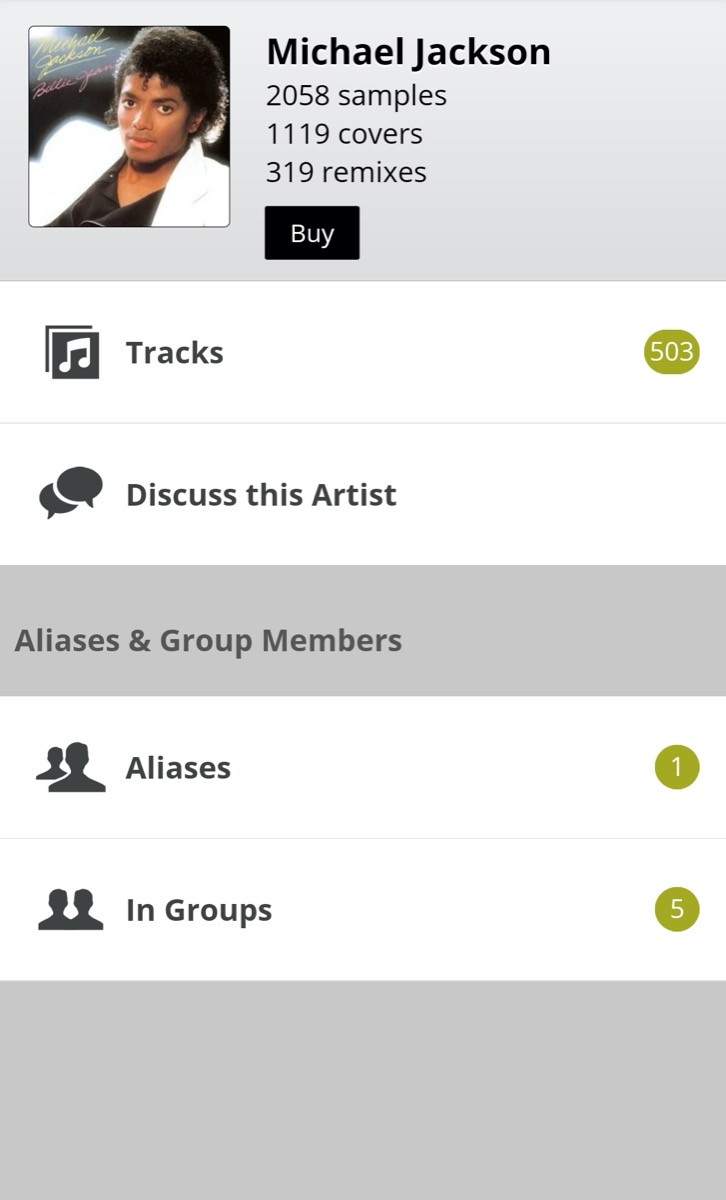Viewport: 726px width, 1200px height.
Task: Tap the empty gray area below In Groups
Action: pyautogui.click(x=363, y=1090)
